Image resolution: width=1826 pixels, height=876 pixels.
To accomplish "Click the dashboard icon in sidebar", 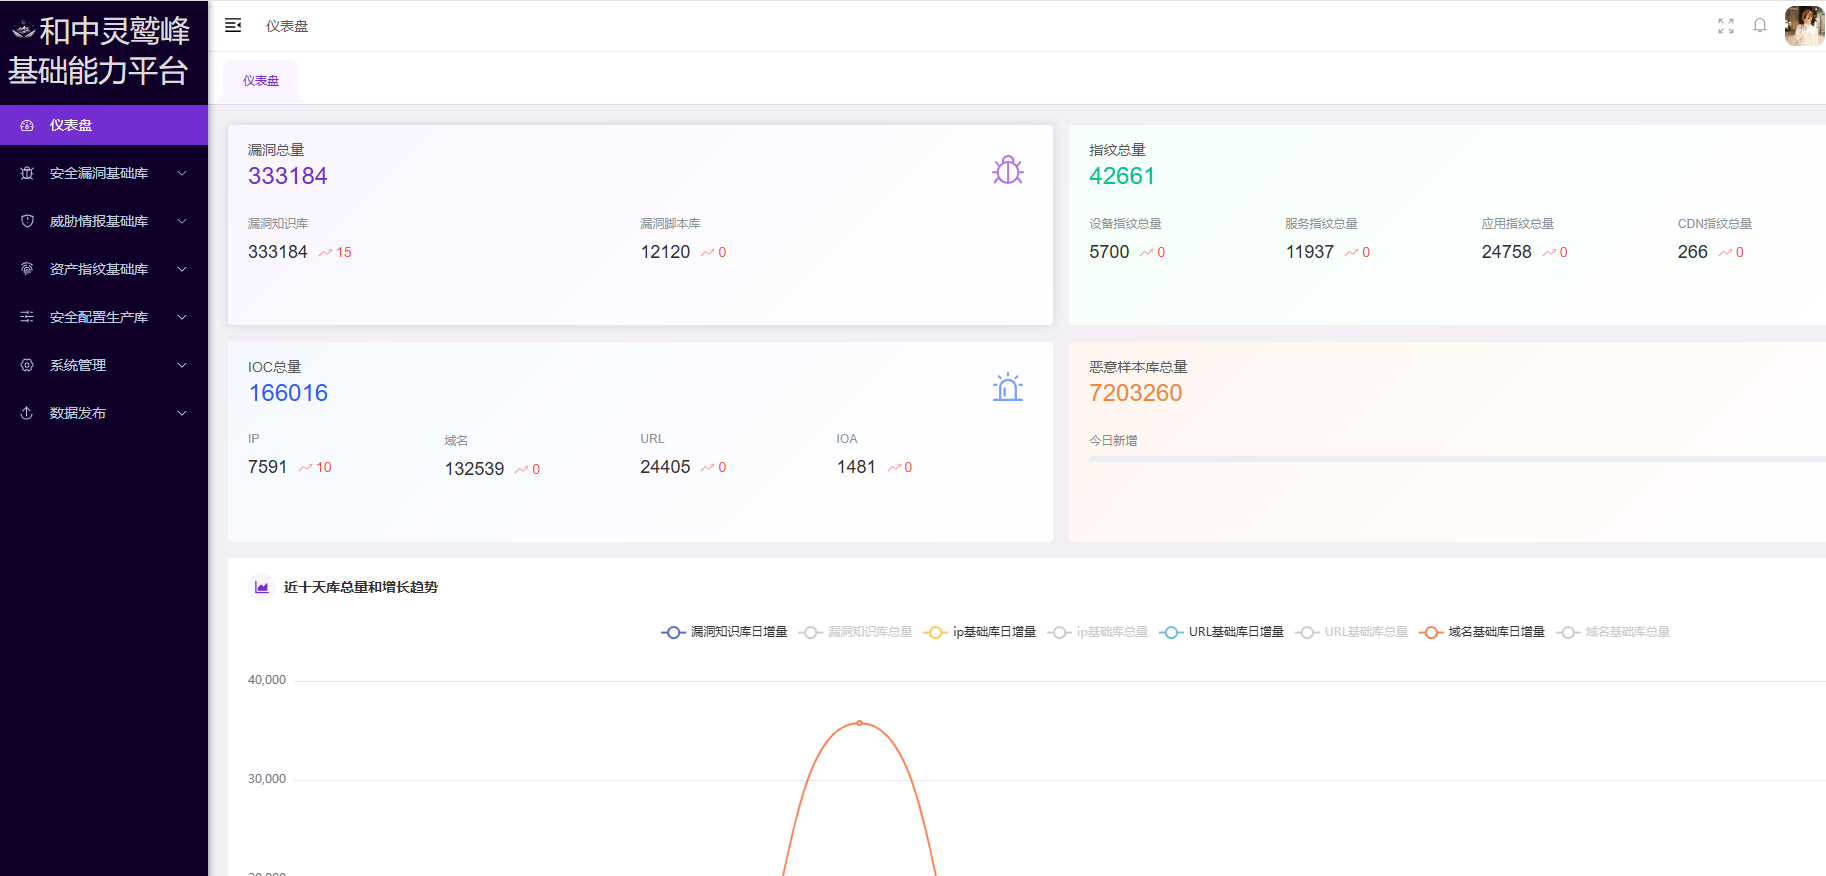I will 27,125.
